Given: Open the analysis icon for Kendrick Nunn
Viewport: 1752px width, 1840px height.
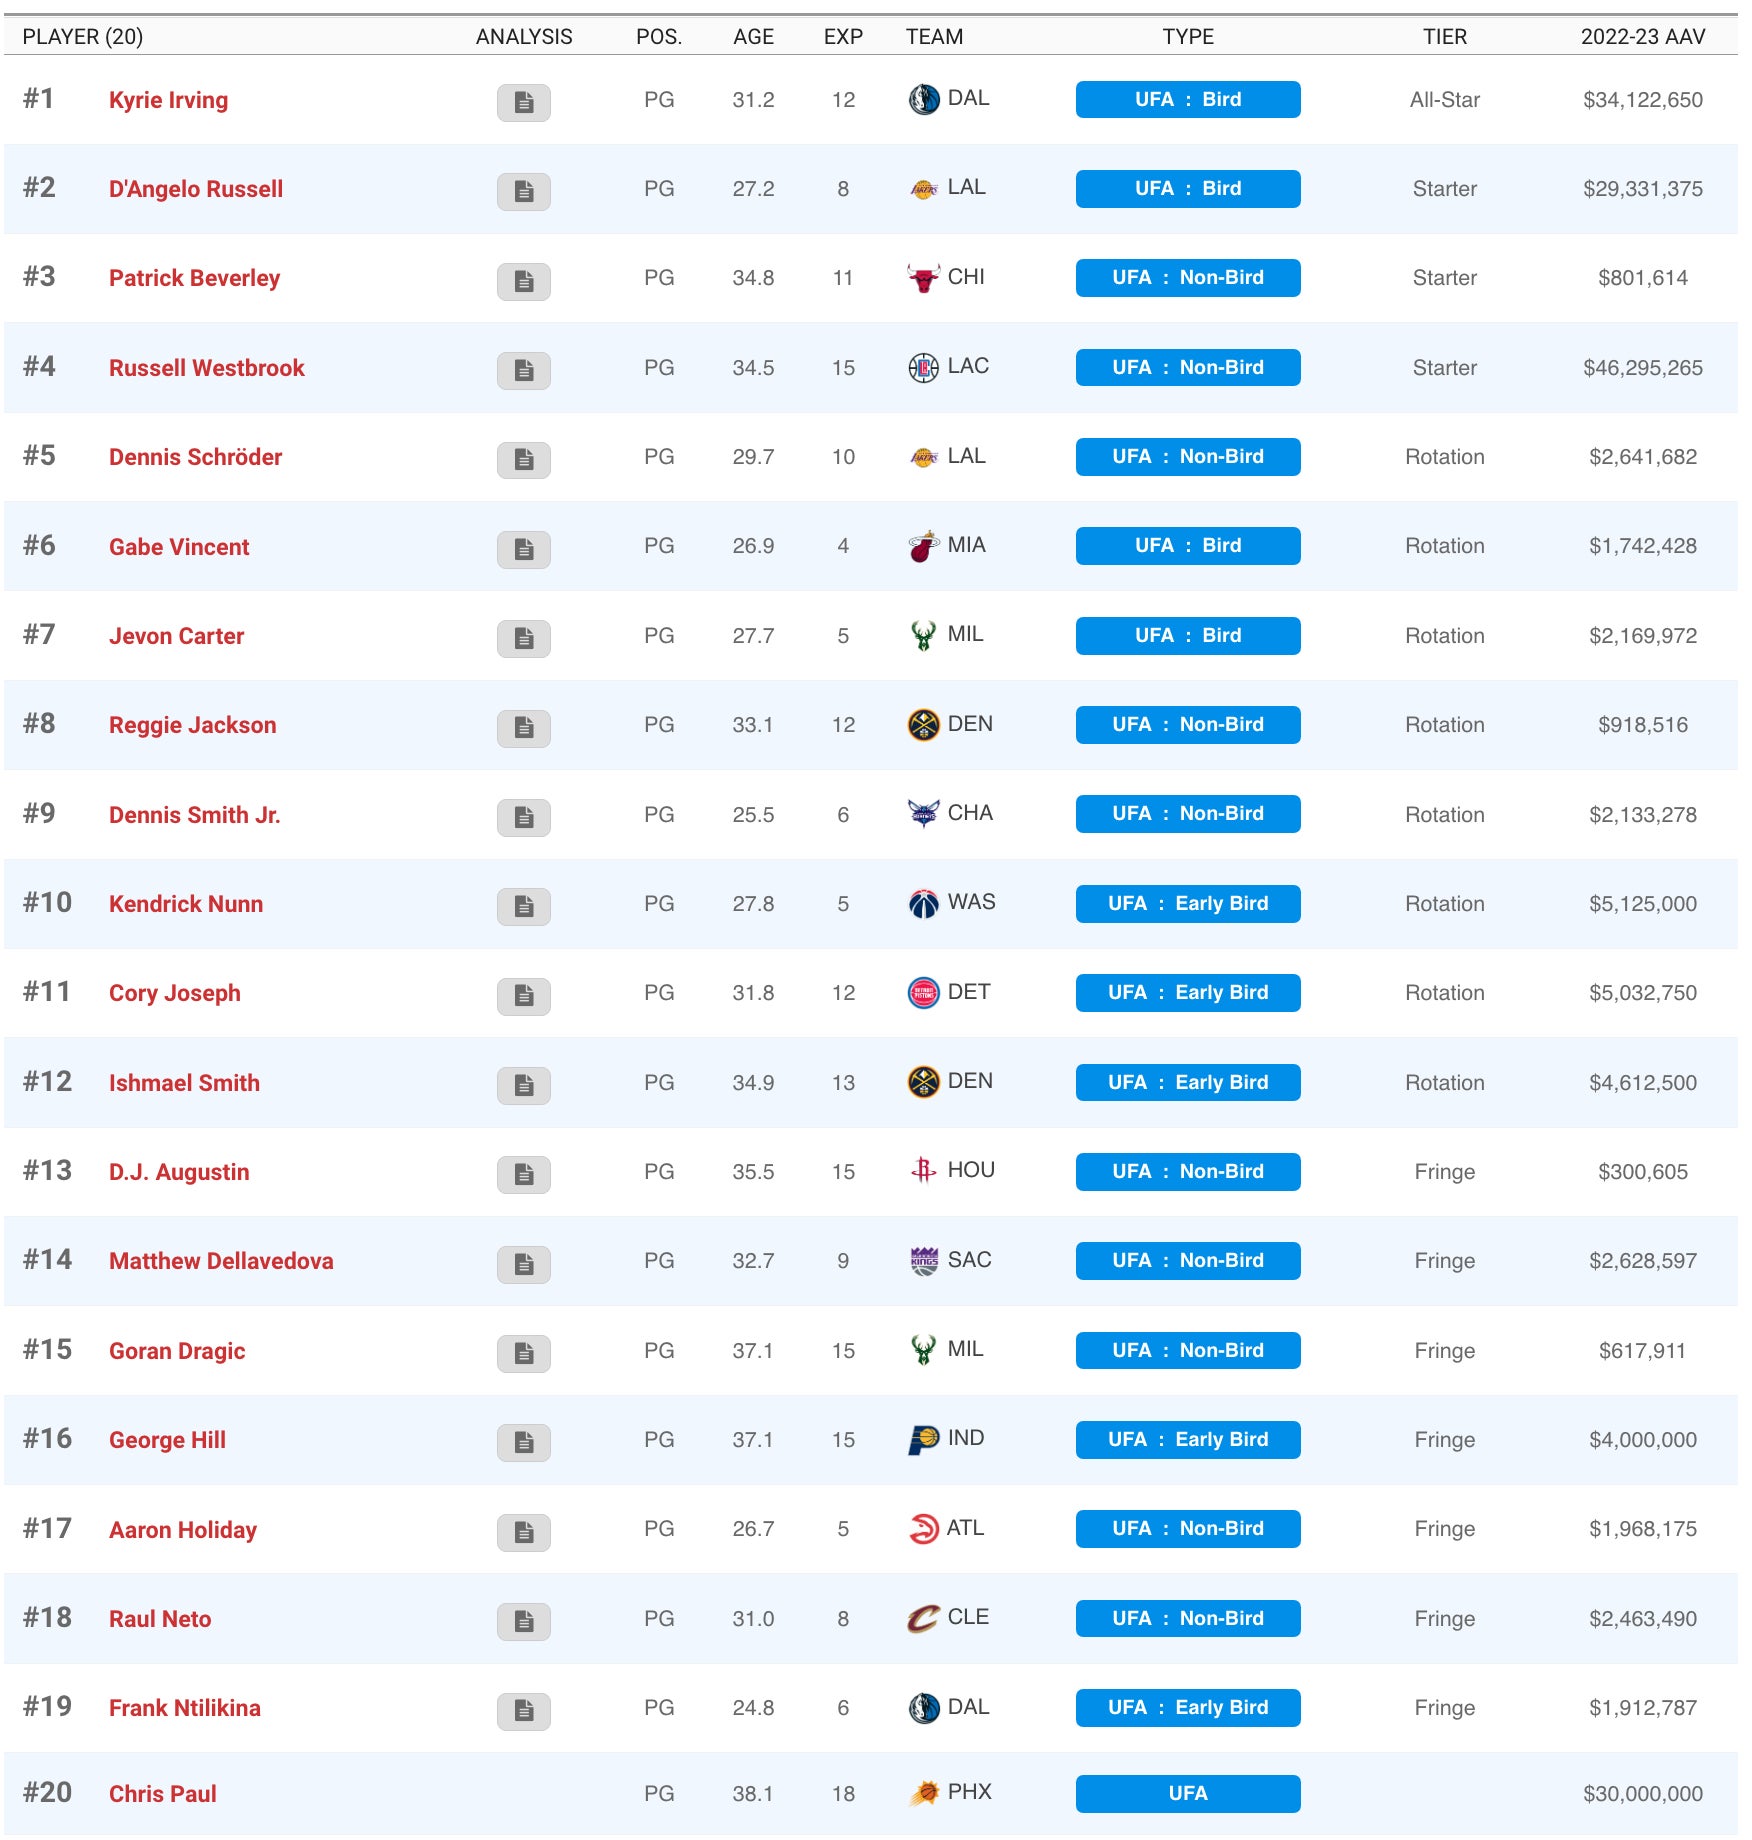Looking at the screenshot, I should point(523,906).
